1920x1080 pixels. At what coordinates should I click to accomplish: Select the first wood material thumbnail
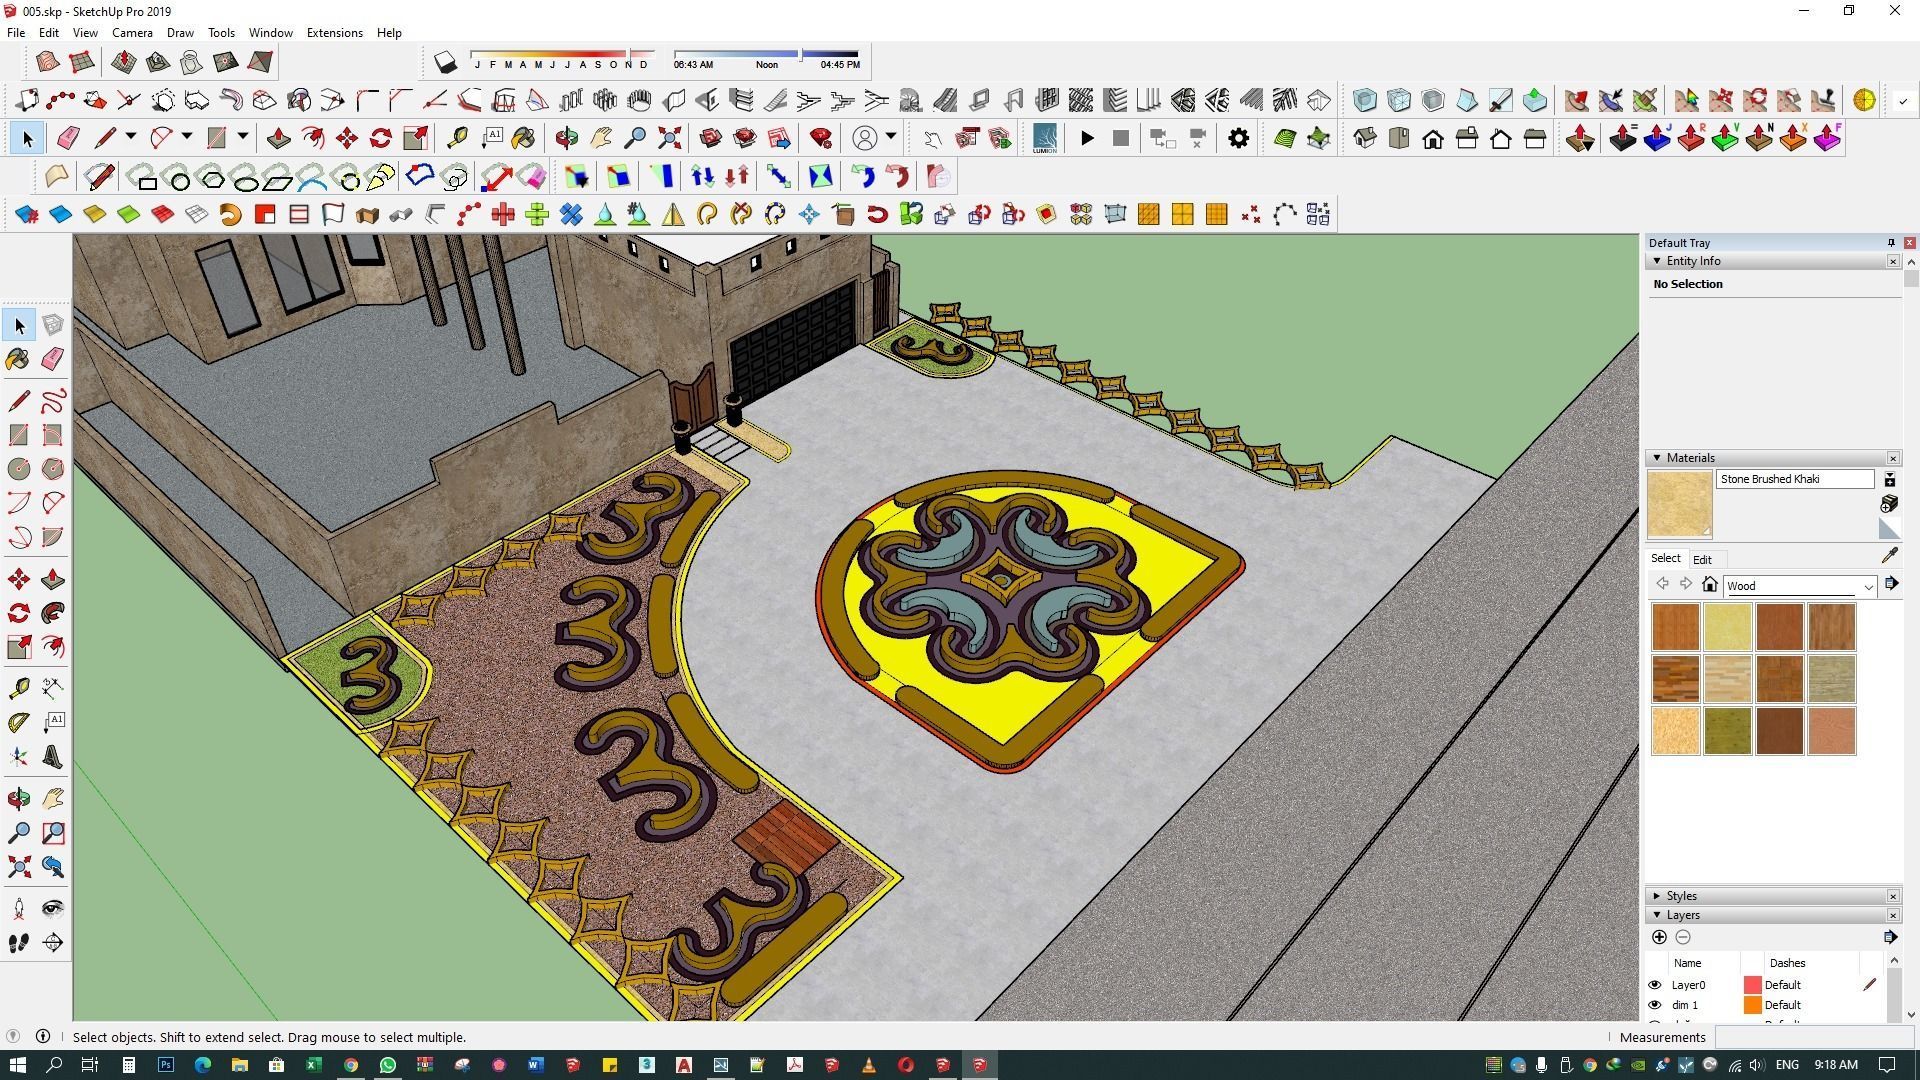[x=1675, y=627]
